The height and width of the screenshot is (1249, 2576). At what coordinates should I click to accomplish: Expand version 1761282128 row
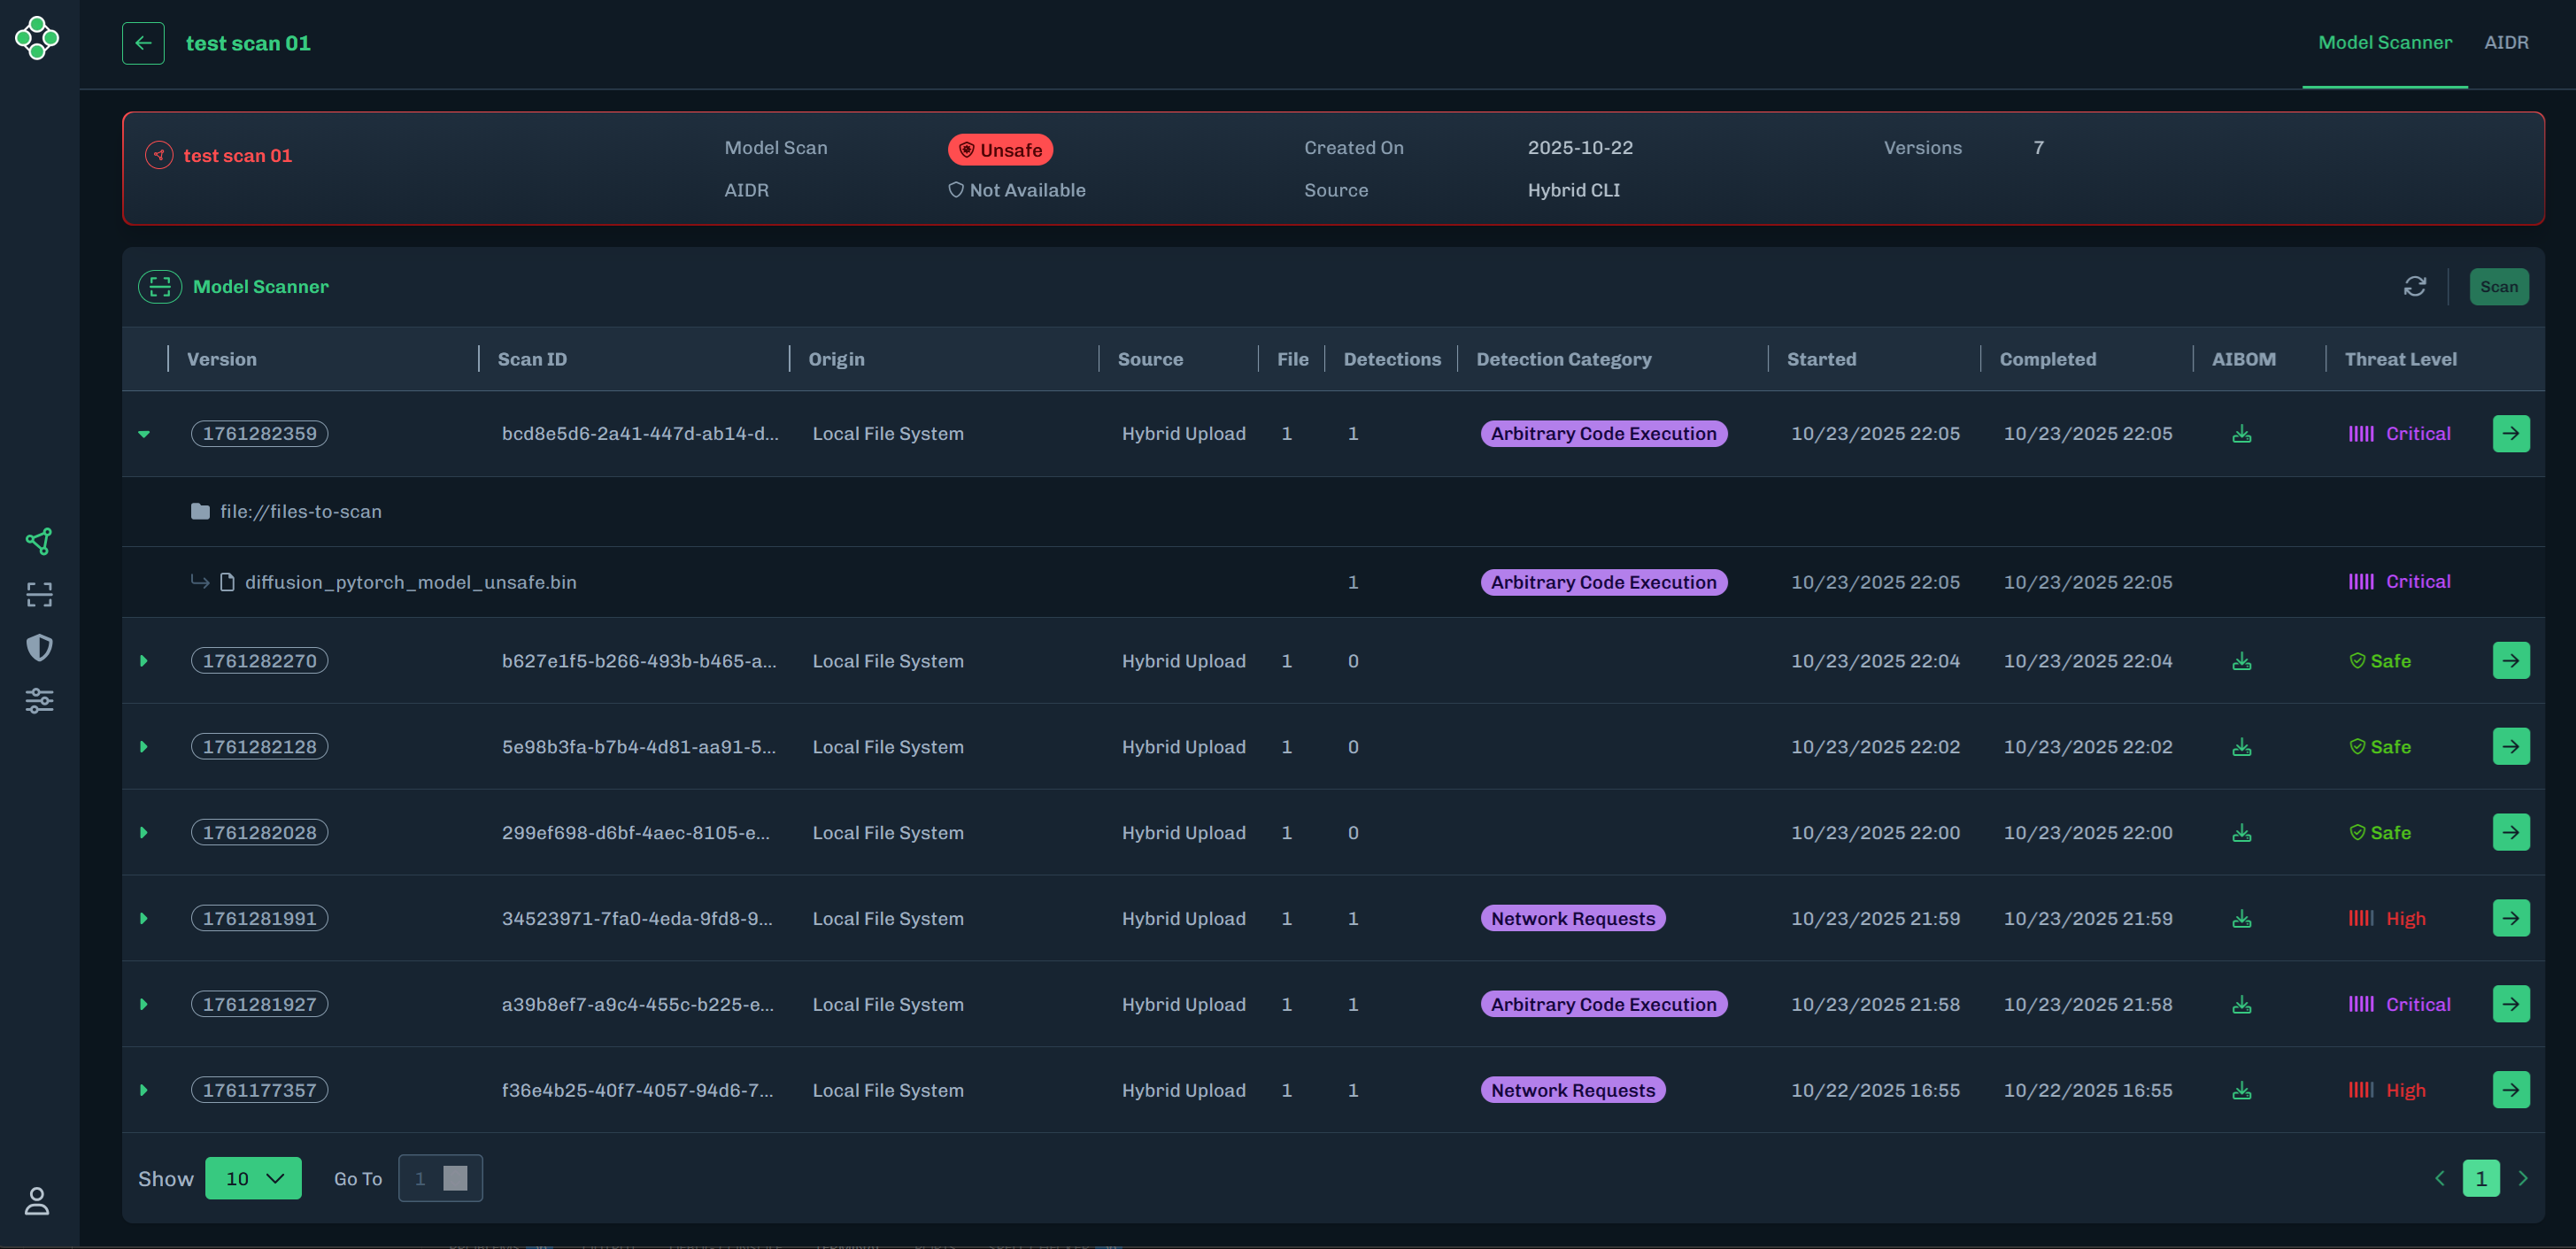tap(144, 747)
